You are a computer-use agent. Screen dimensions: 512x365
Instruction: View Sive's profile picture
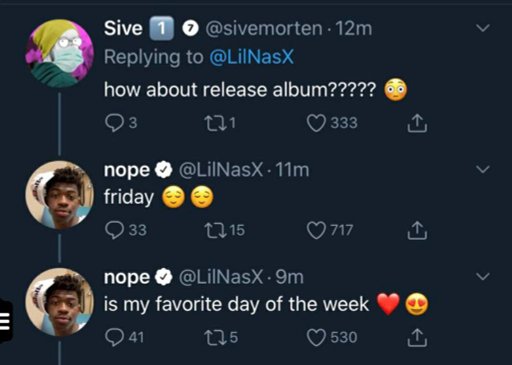pos(60,53)
